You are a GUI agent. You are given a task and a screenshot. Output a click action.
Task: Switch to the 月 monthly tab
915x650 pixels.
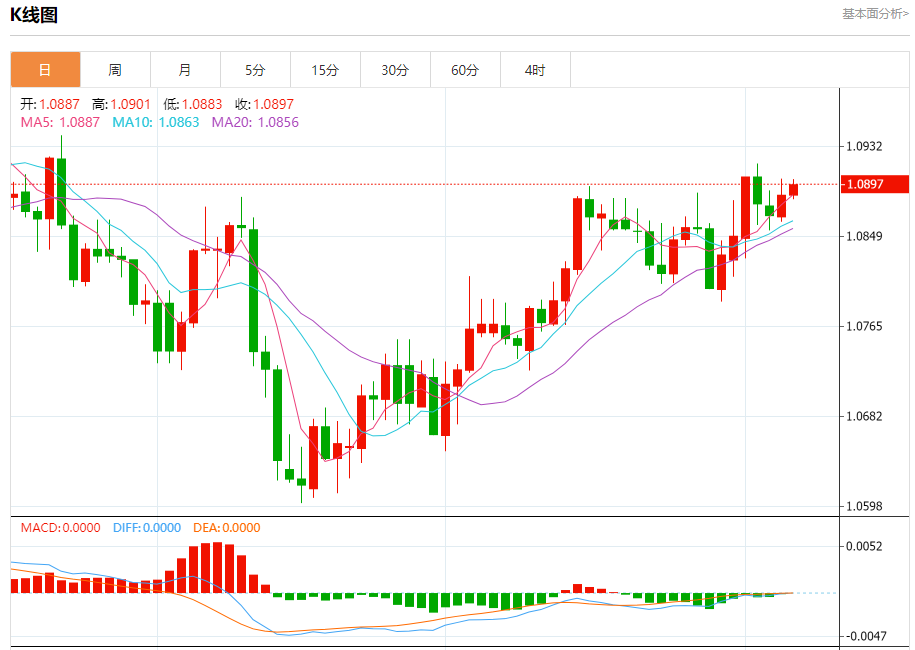(x=185, y=70)
